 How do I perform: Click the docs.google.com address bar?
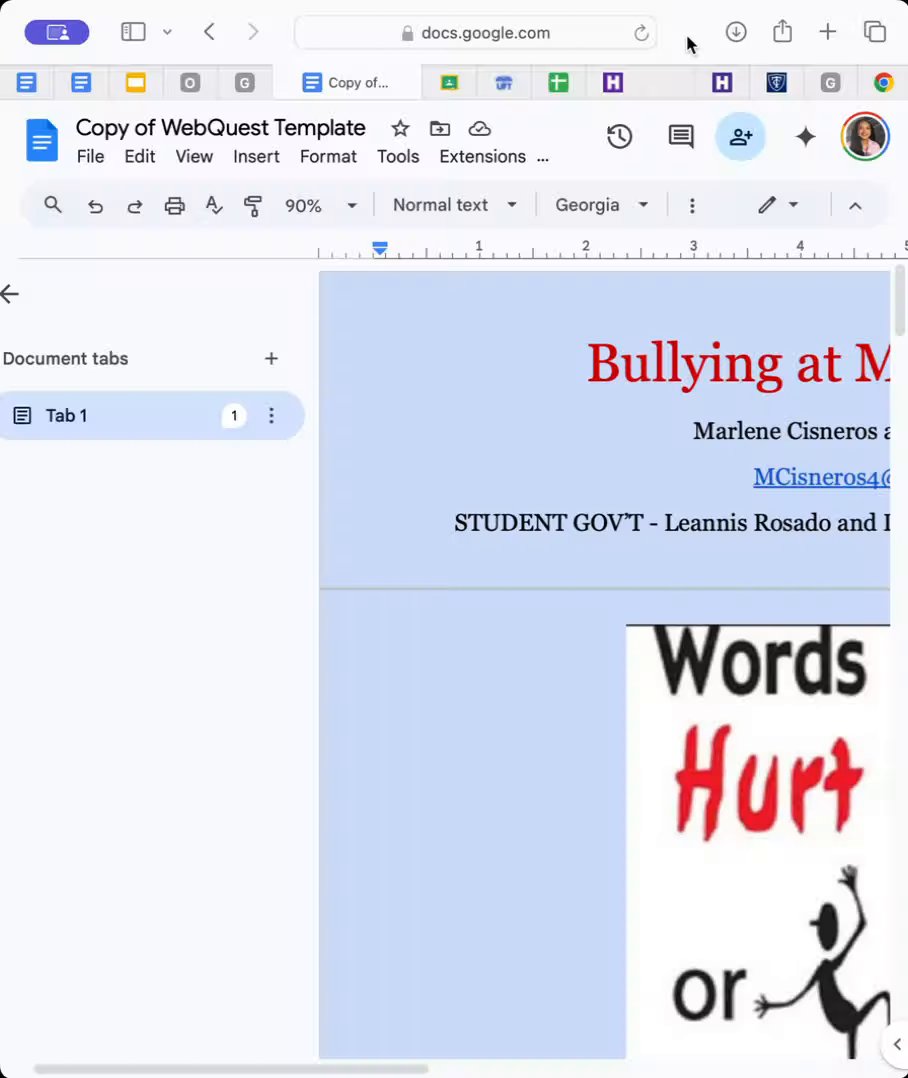(x=476, y=32)
